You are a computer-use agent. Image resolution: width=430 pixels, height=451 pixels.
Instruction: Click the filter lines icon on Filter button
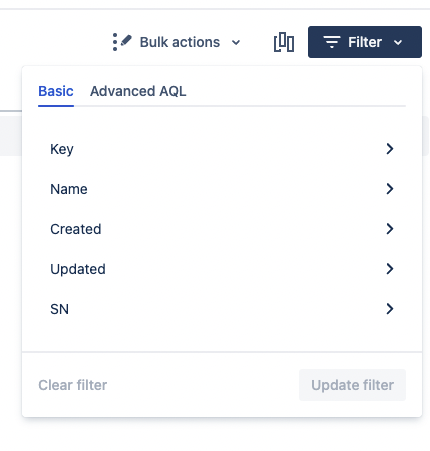(332, 42)
